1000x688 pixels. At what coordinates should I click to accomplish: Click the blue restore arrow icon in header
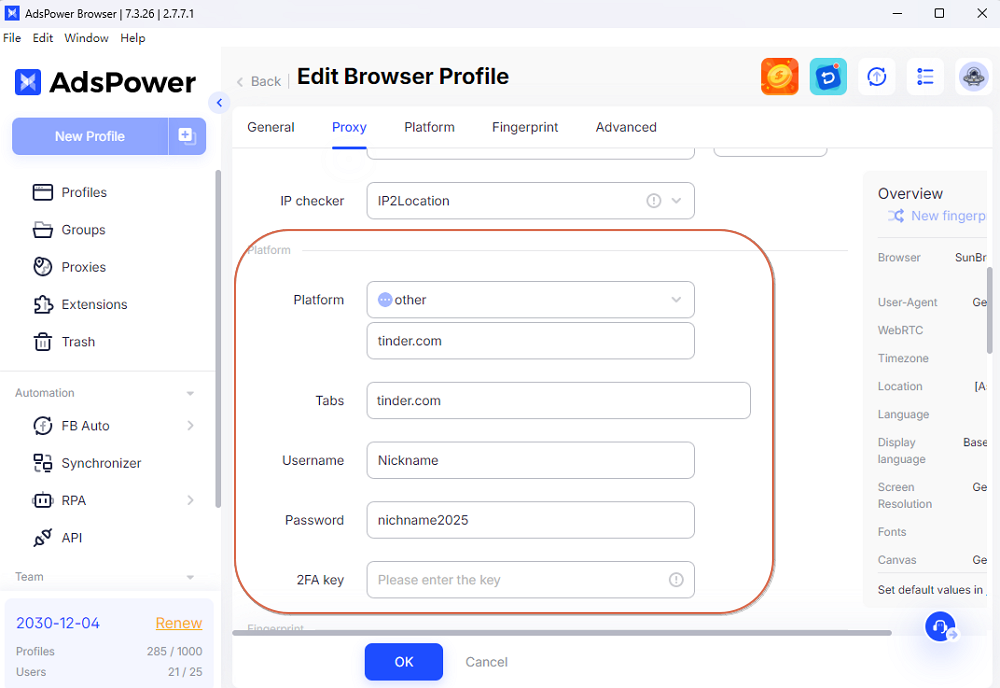[828, 77]
